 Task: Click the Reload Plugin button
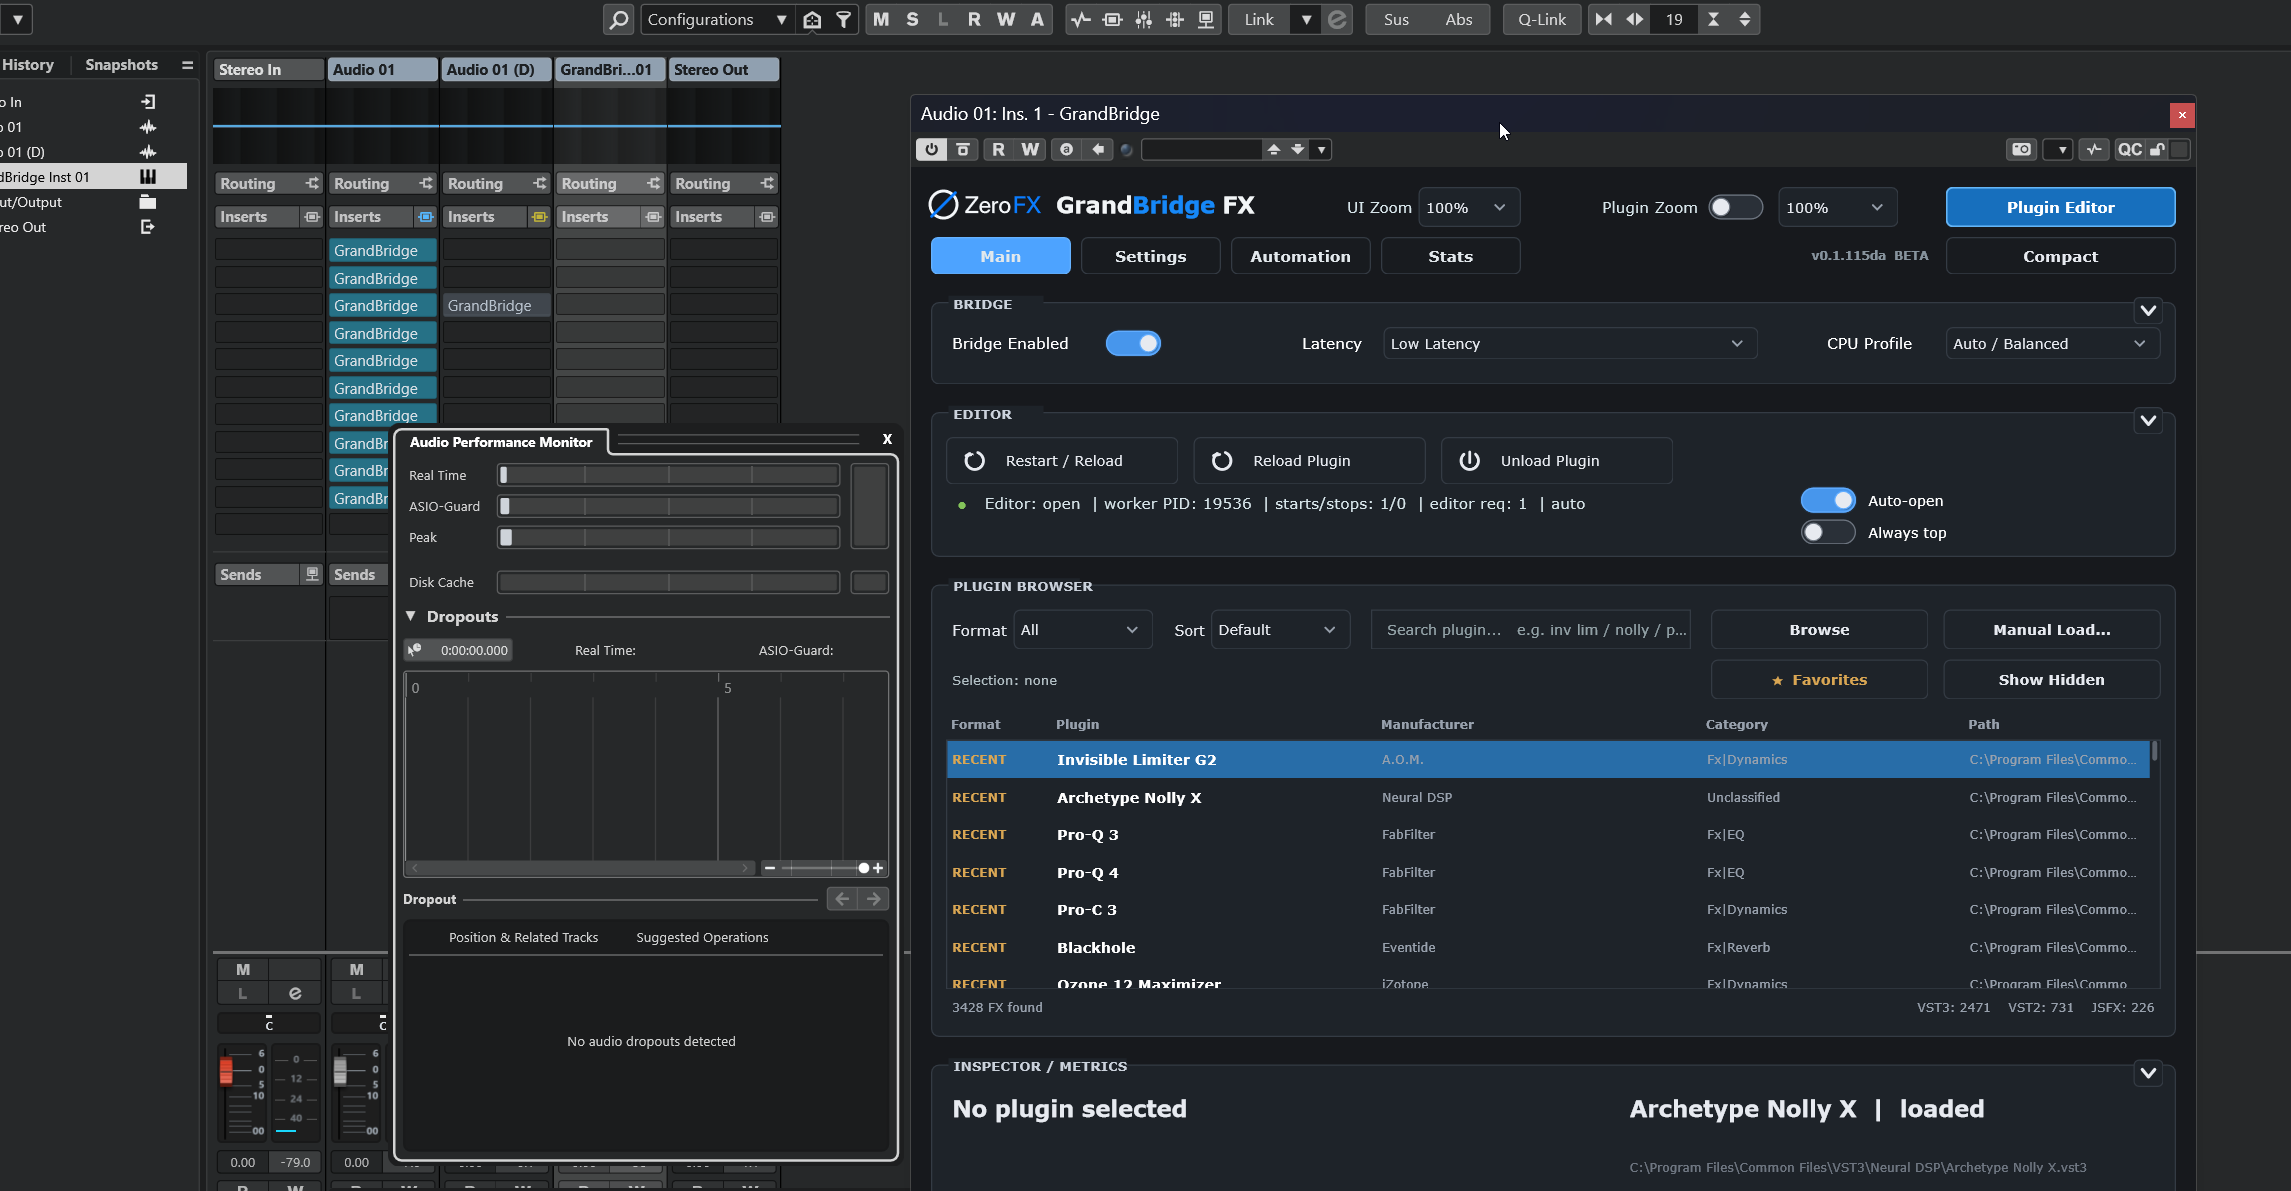point(1309,460)
